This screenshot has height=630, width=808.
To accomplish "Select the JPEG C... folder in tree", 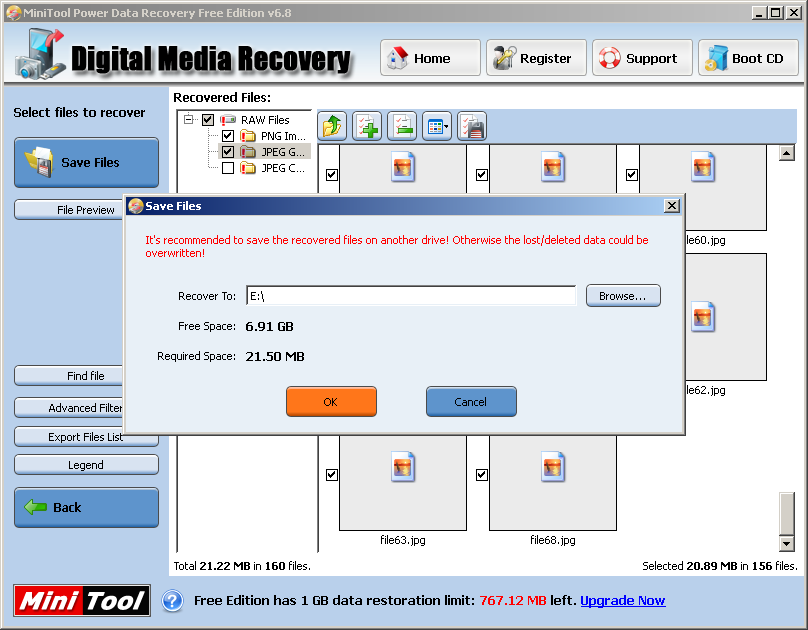I will [282, 168].
